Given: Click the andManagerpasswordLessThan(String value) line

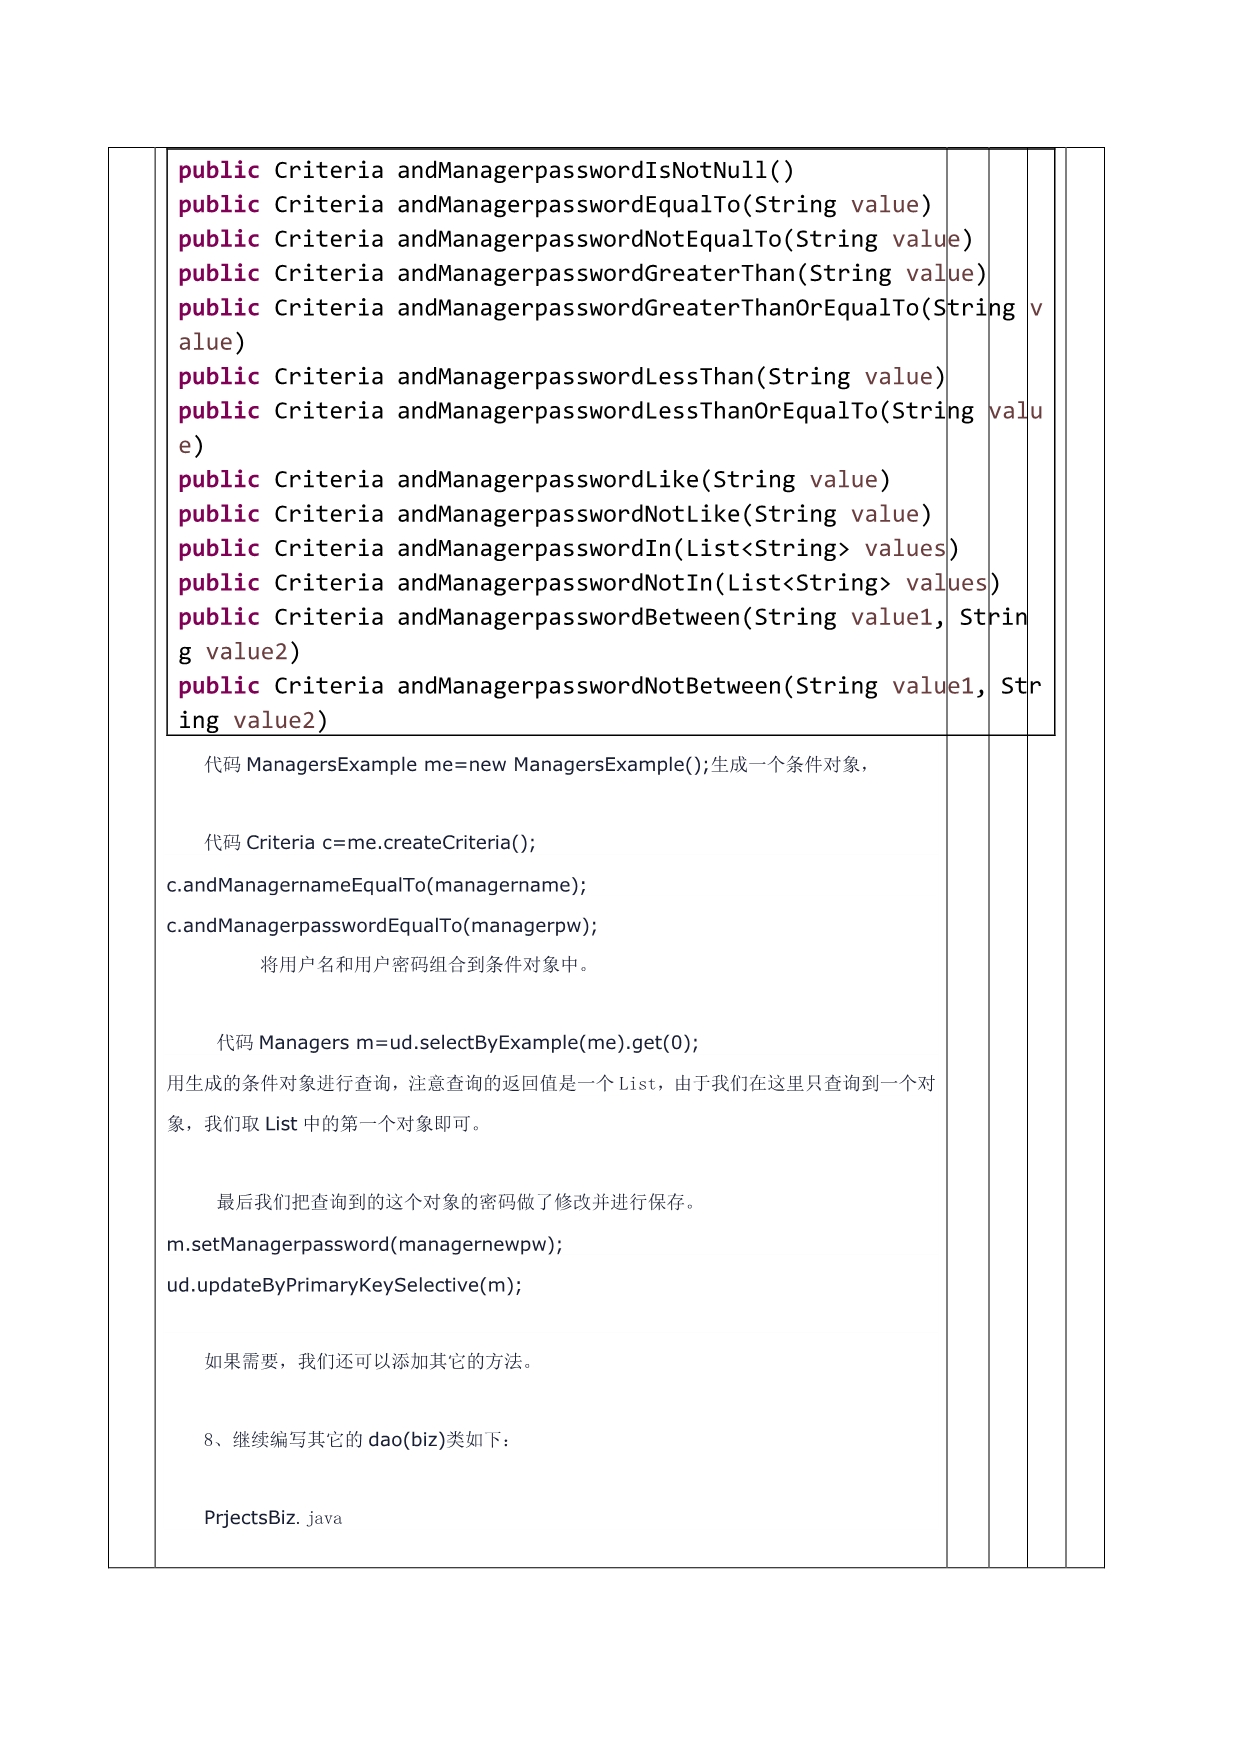Looking at the screenshot, I should pyautogui.click(x=561, y=377).
